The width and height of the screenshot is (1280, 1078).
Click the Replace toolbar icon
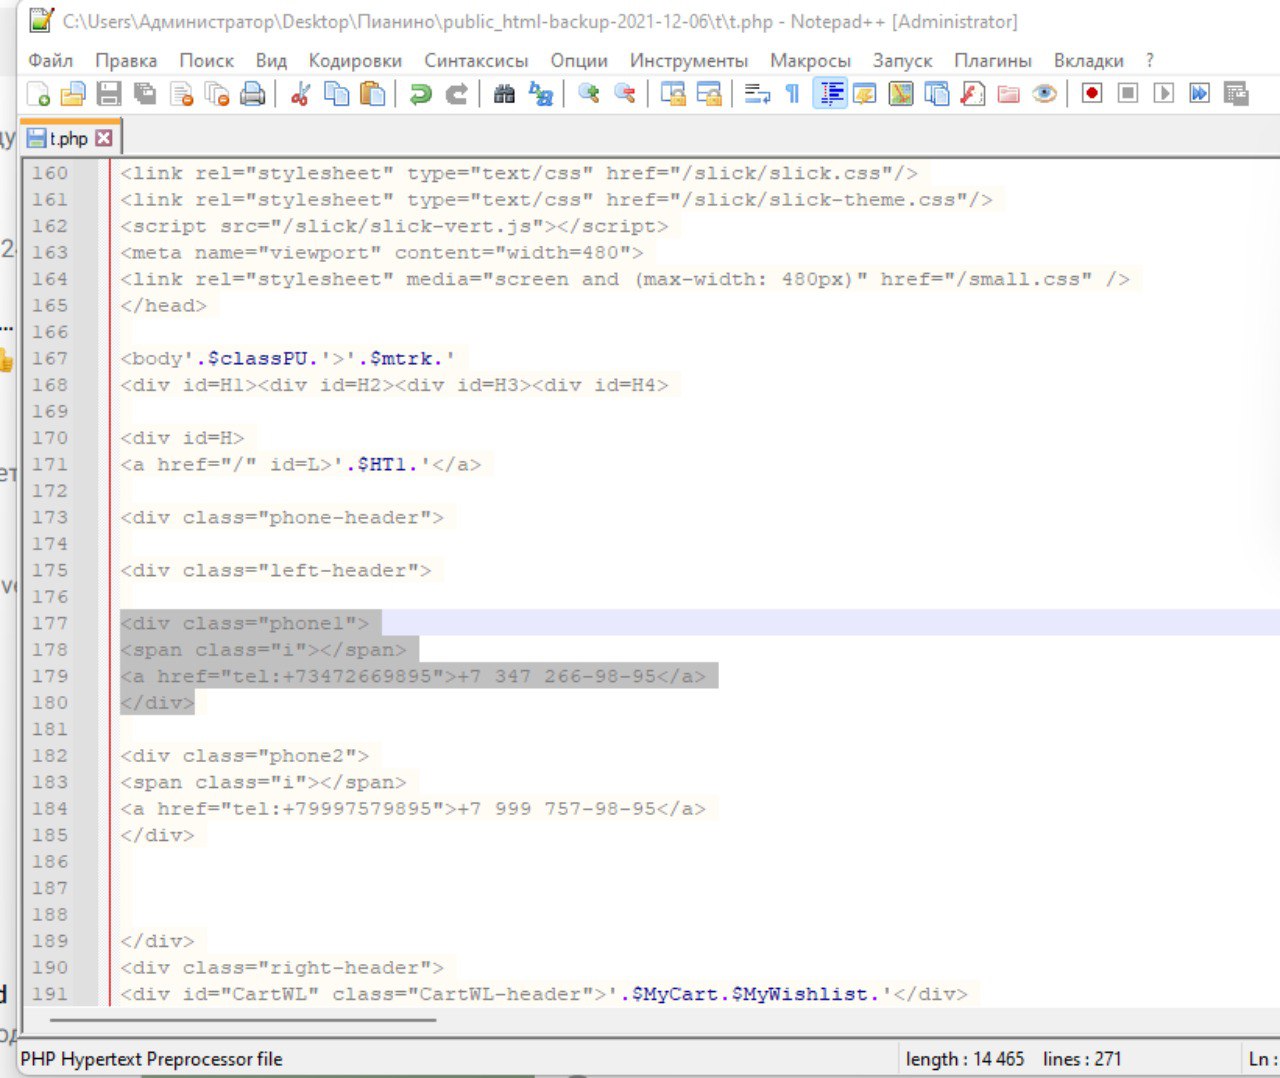click(540, 94)
